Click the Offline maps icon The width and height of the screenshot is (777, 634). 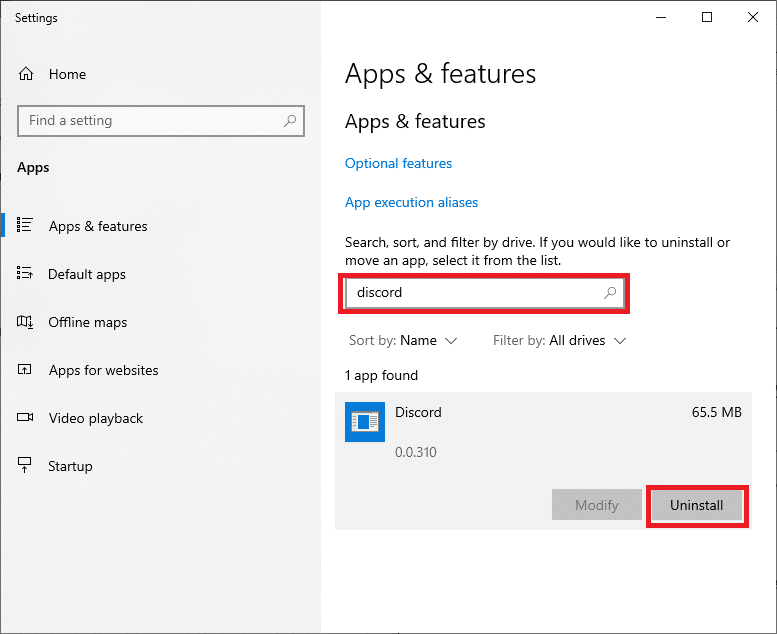pos(26,322)
